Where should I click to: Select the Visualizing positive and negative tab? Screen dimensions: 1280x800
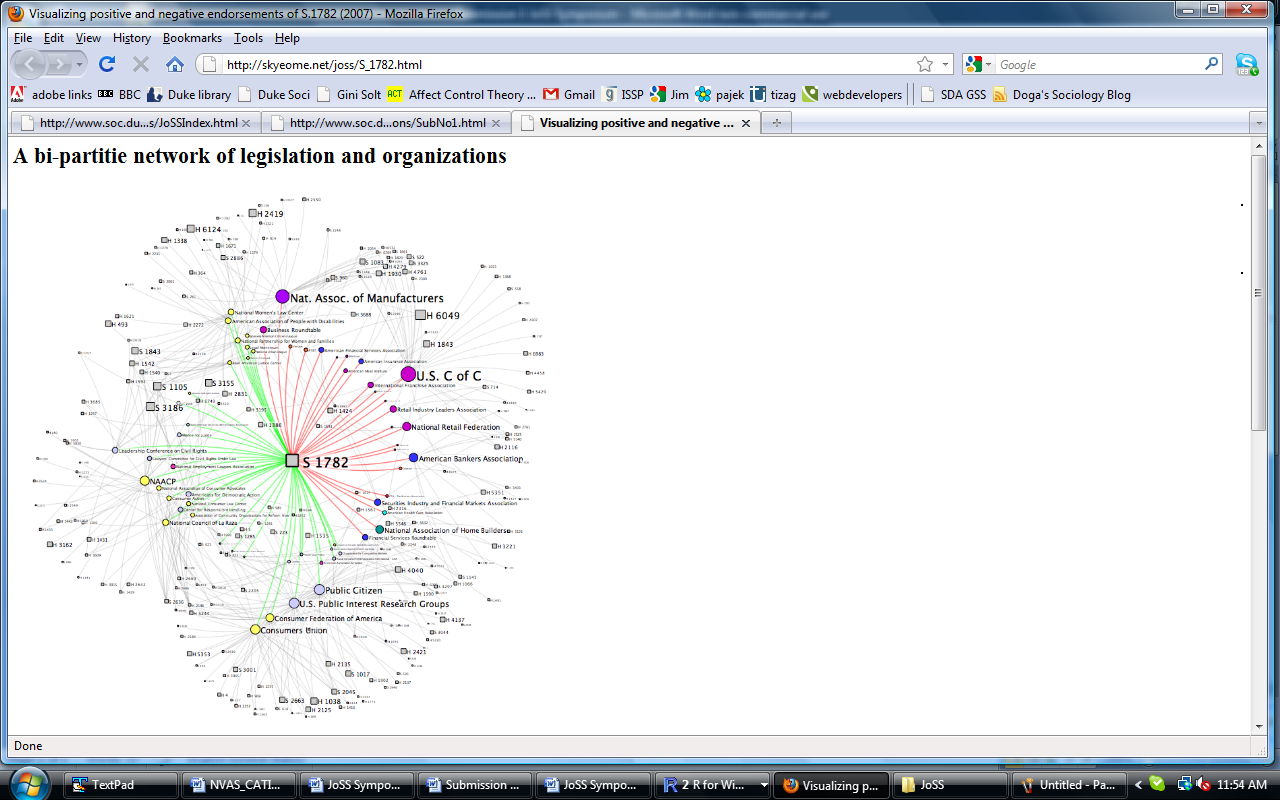pos(636,123)
